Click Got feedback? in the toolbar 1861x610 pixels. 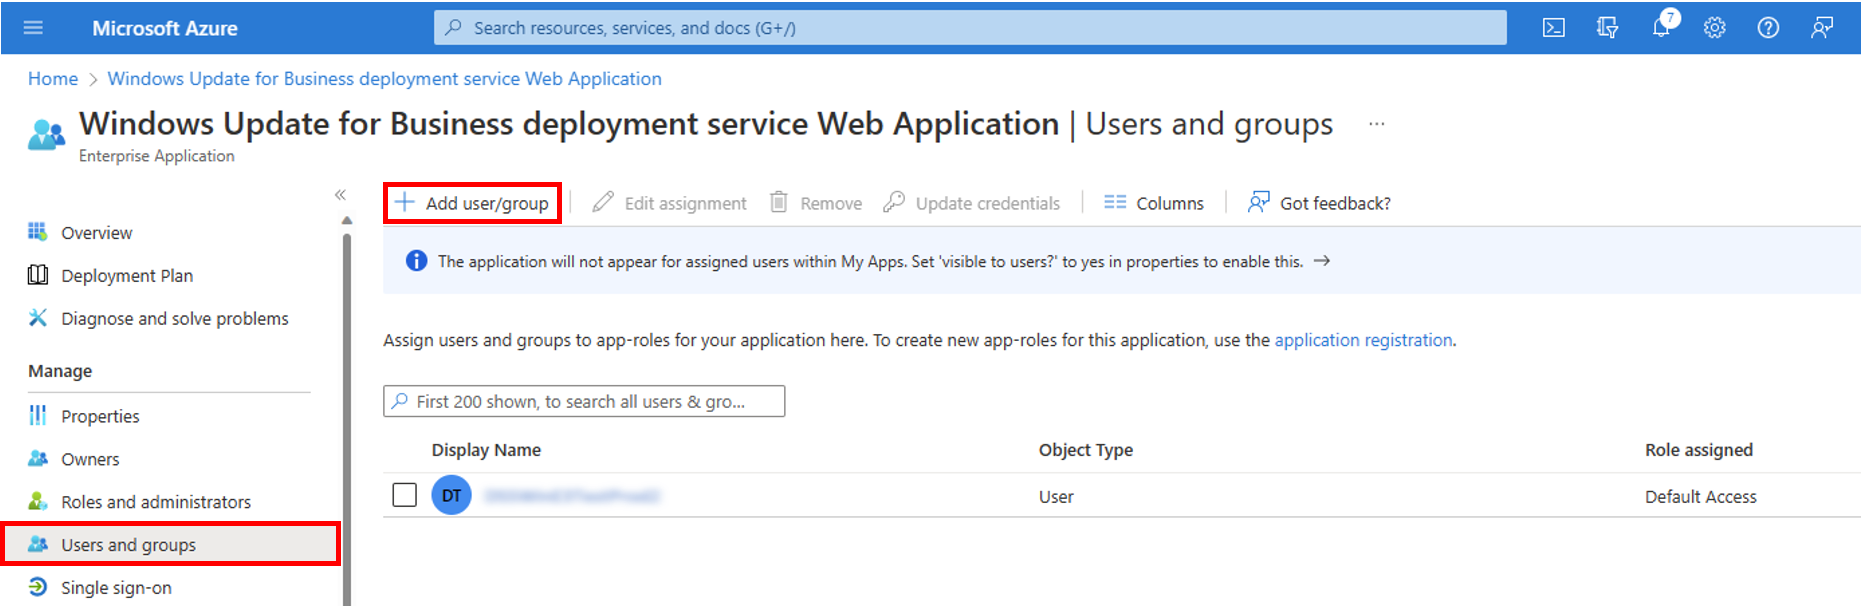click(x=1319, y=203)
